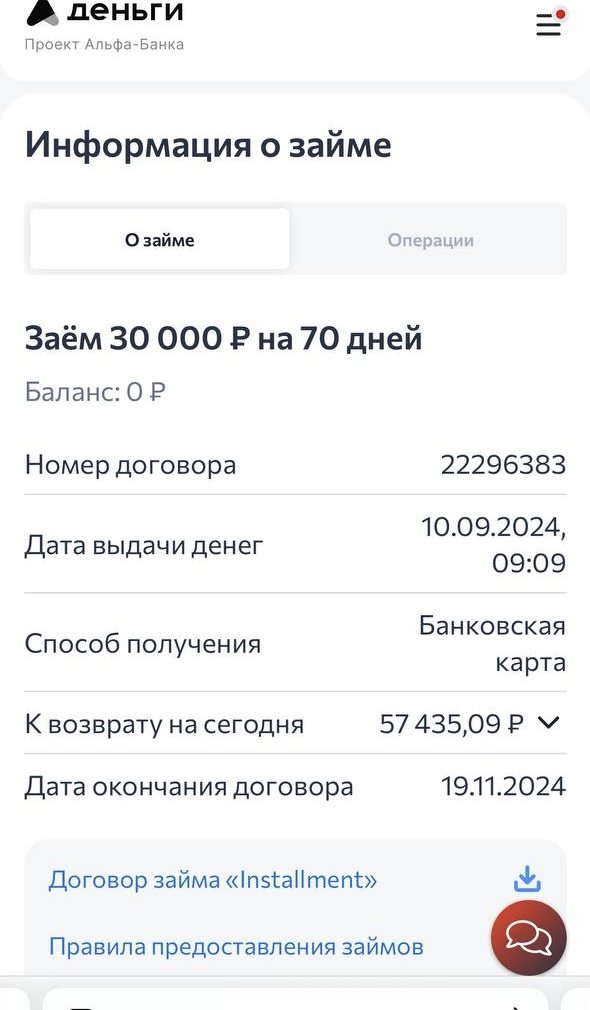Screen dimensions: 590x1010
Task: Open the Договор займа «Installment» link
Action: [213, 880]
